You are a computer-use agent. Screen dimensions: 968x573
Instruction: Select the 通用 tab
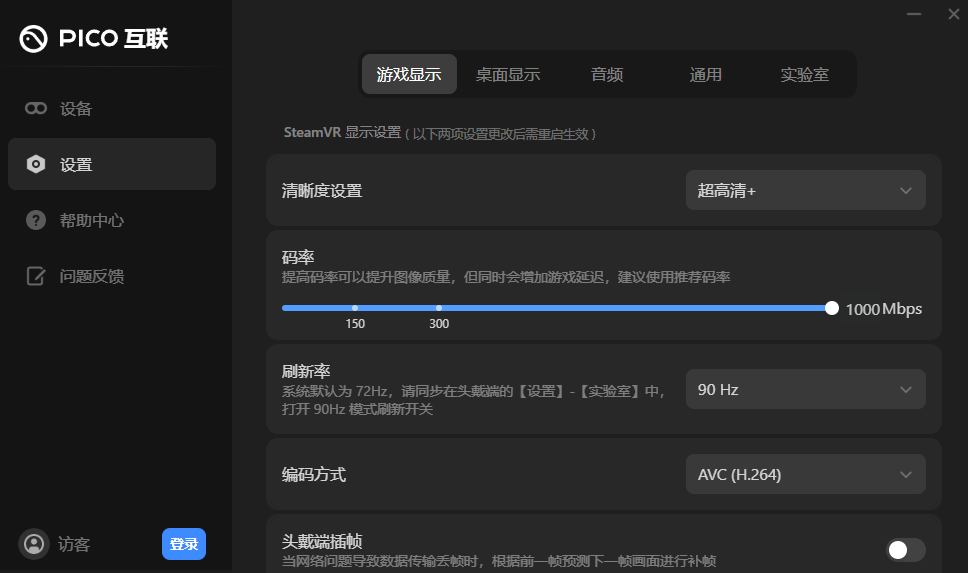click(x=706, y=75)
